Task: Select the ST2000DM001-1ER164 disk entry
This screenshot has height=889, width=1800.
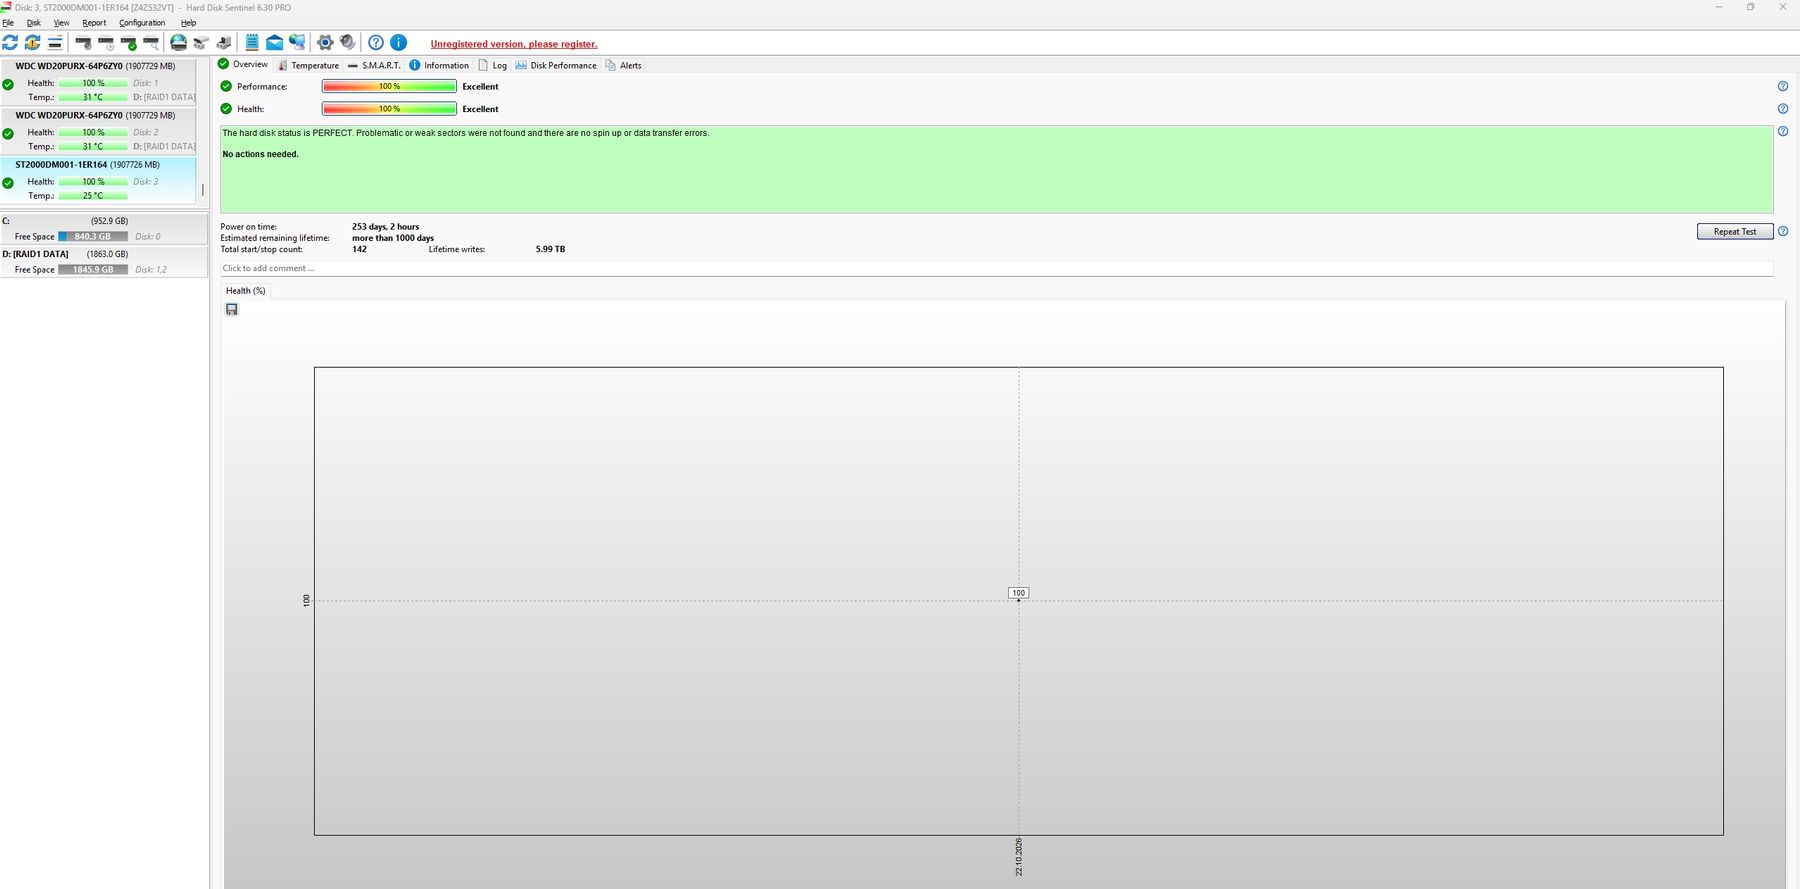Action: pyautogui.click(x=98, y=181)
